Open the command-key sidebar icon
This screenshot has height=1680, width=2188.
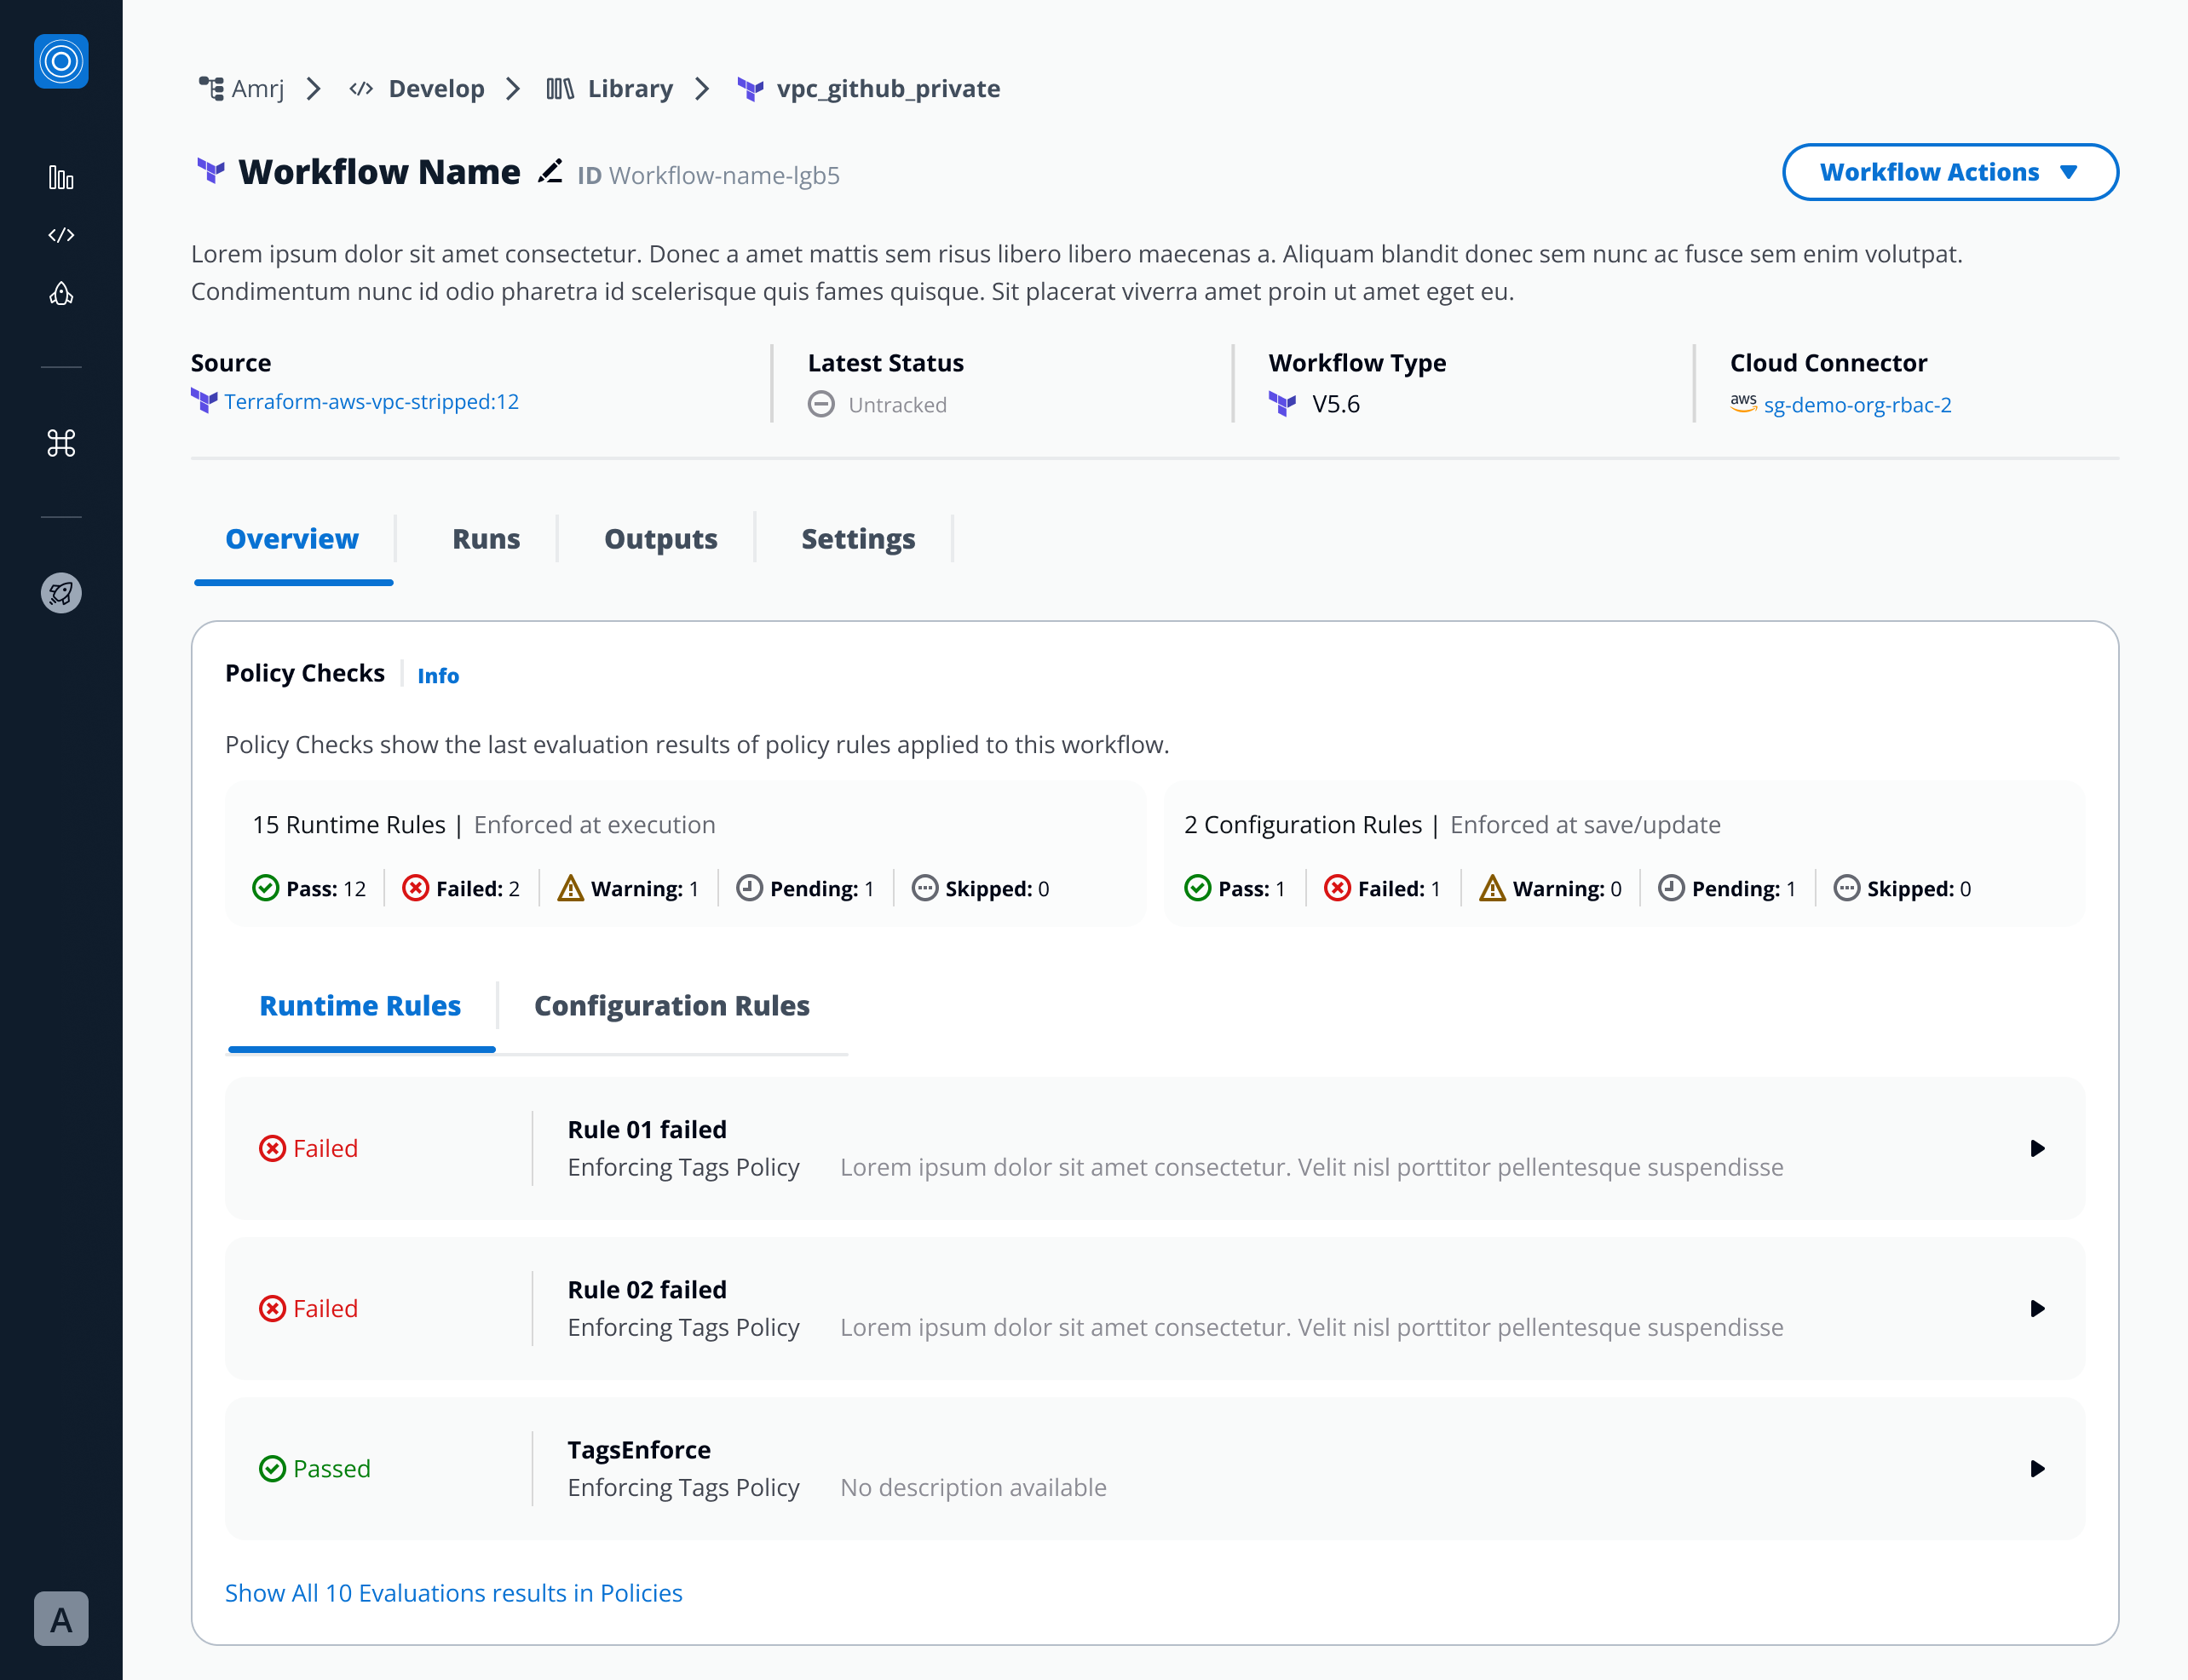(61, 443)
